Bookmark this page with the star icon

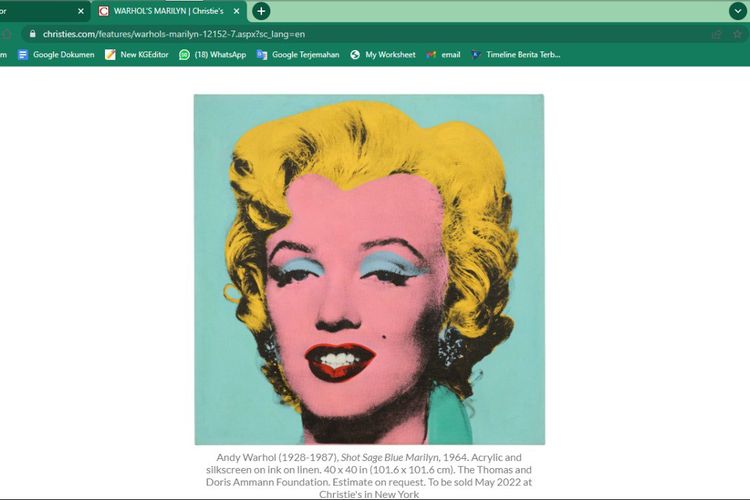pos(739,33)
